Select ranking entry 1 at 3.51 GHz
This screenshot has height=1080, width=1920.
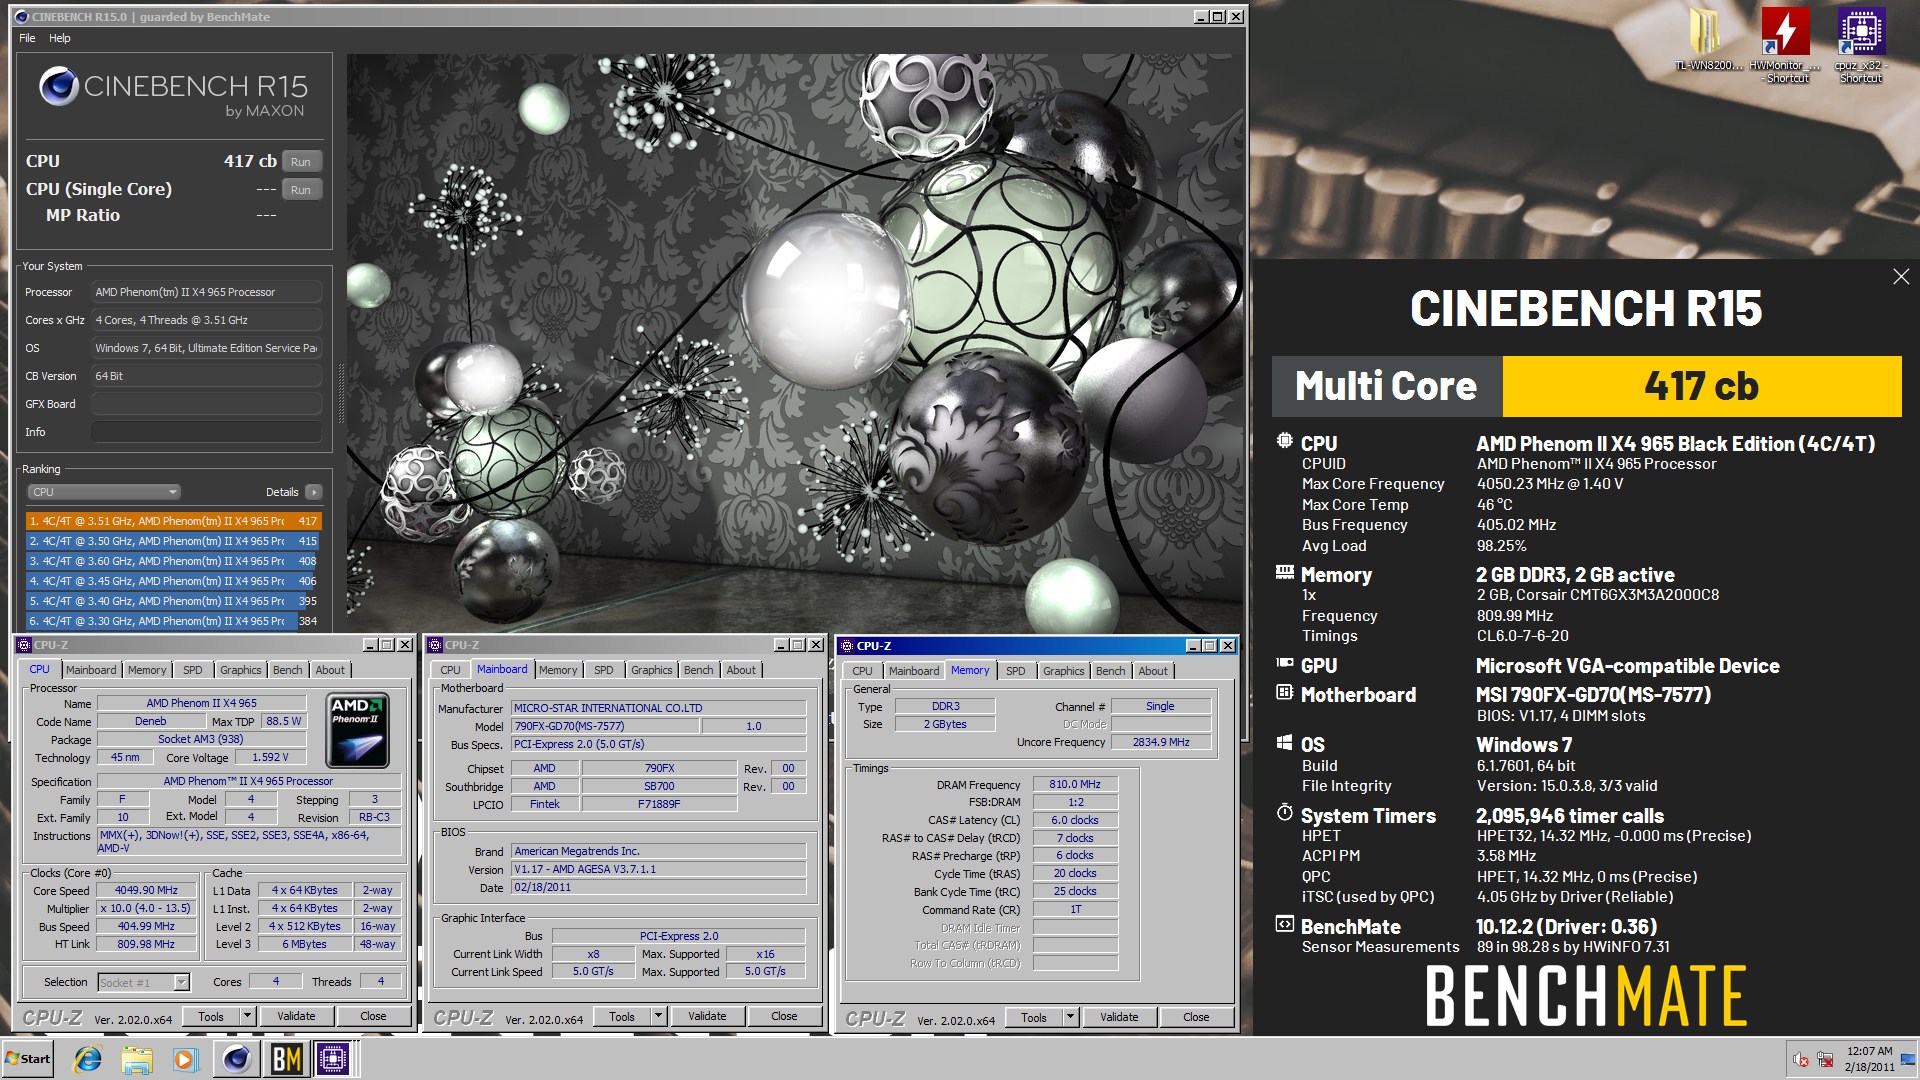(x=174, y=521)
